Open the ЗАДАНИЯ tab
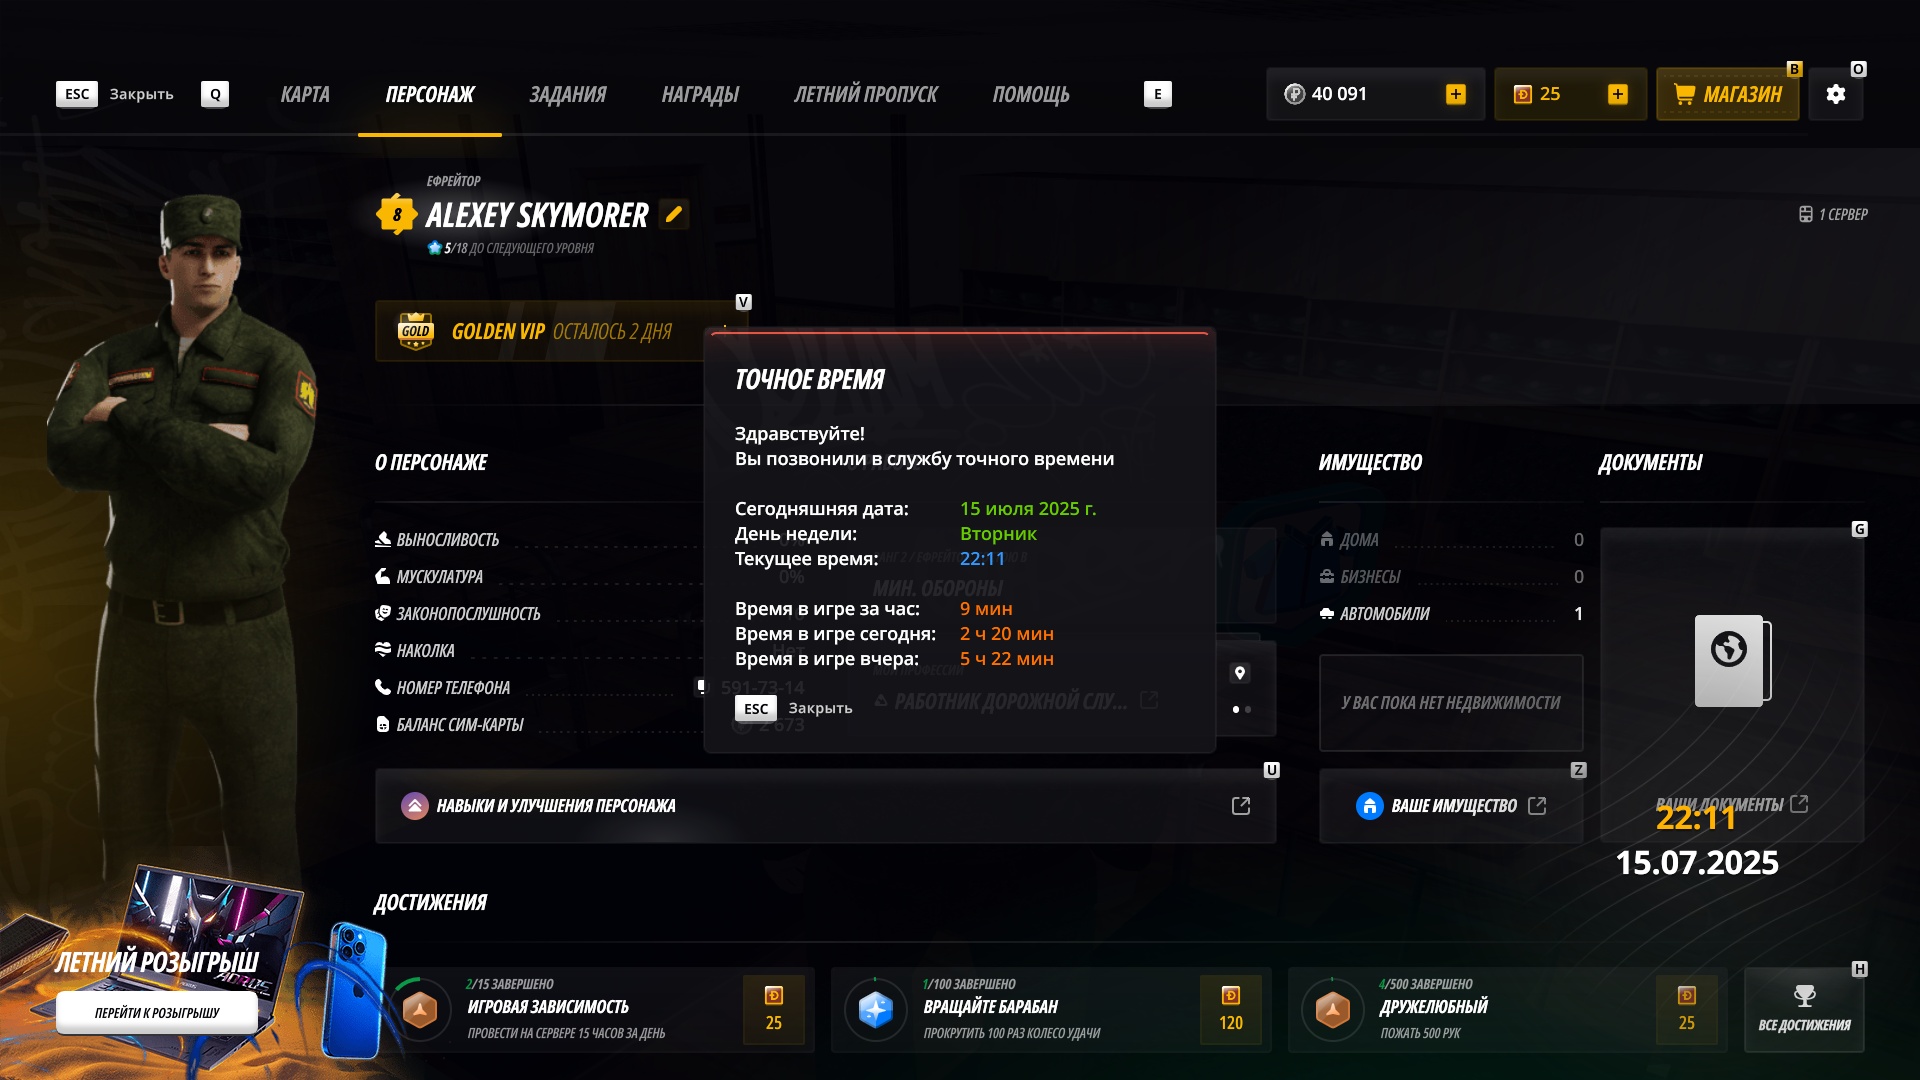 pos(567,94)
